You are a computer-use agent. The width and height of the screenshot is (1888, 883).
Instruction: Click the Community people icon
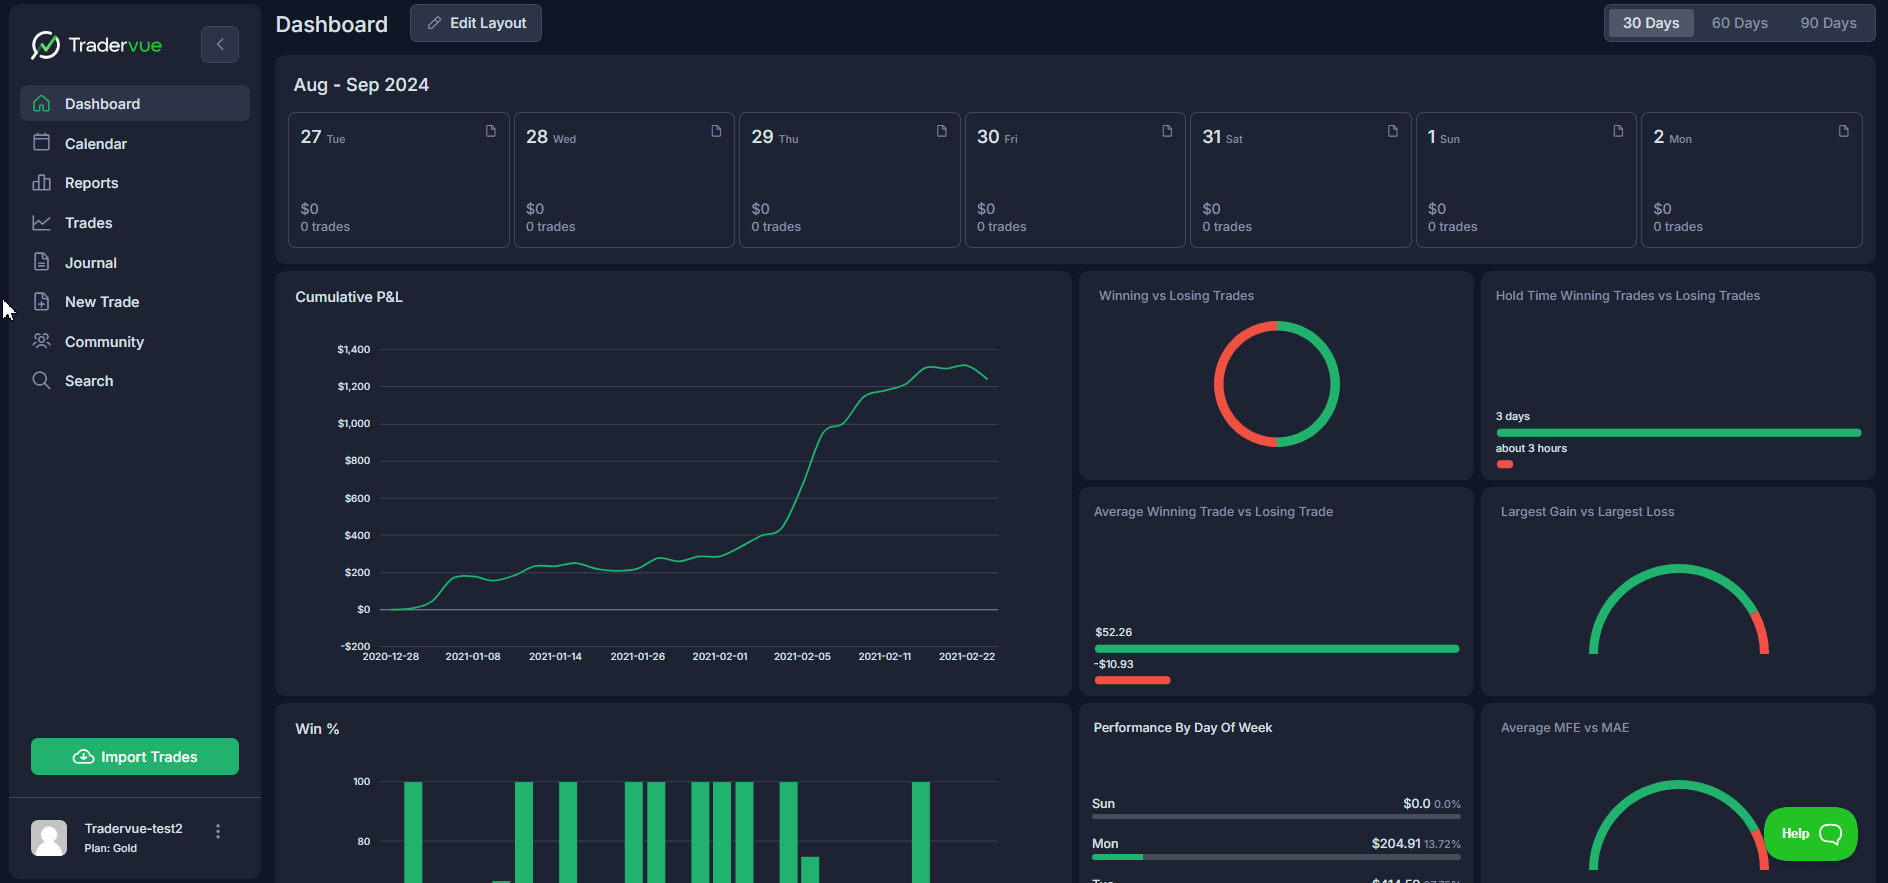tap(41, 341)
